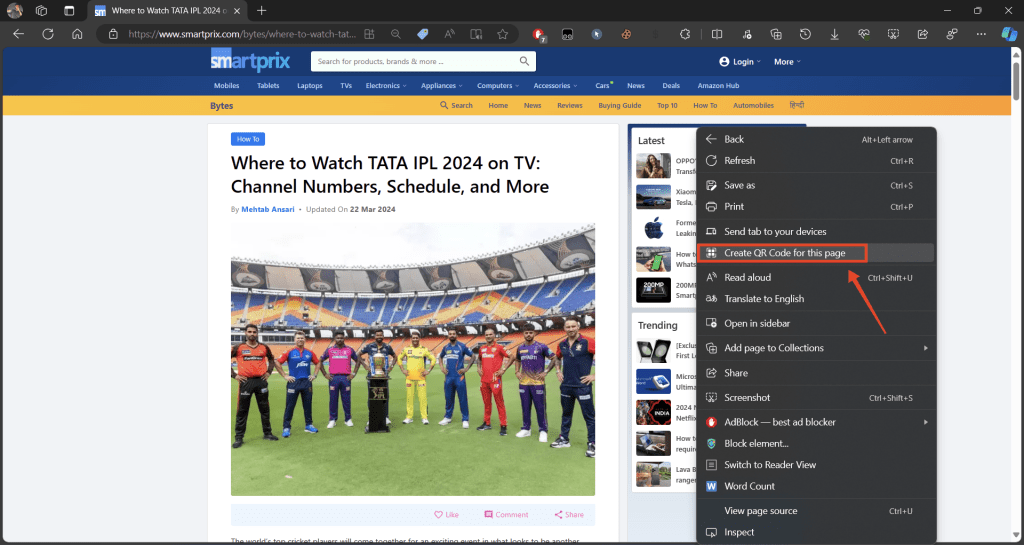Image resolution: width=1024 pixels, height=545 pixels.
Task: Click the toolbar share icon
Action: 923,34
